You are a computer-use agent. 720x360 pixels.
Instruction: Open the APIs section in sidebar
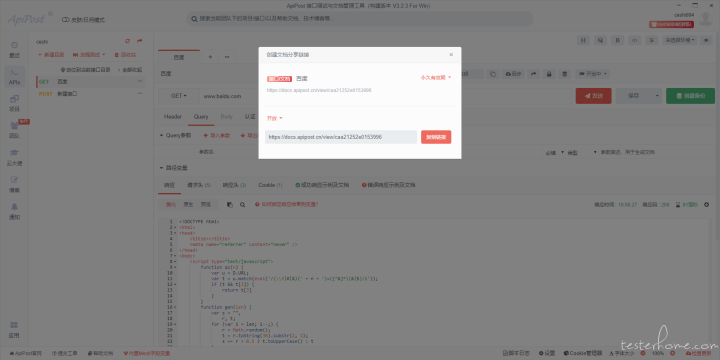coord(14,76)
